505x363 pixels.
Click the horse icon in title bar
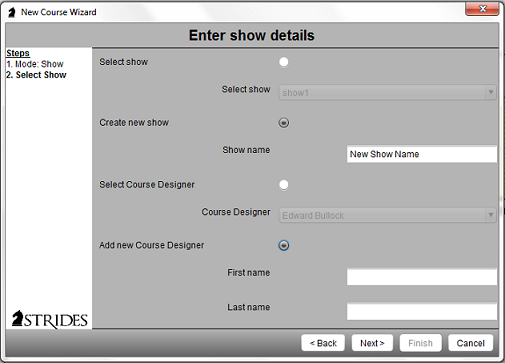[12, 12]
